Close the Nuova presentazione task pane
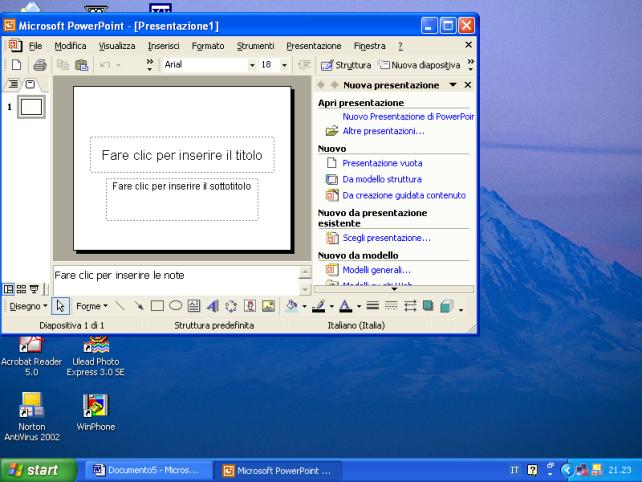This screenshot has height=482, width=642. pos(468,85)
